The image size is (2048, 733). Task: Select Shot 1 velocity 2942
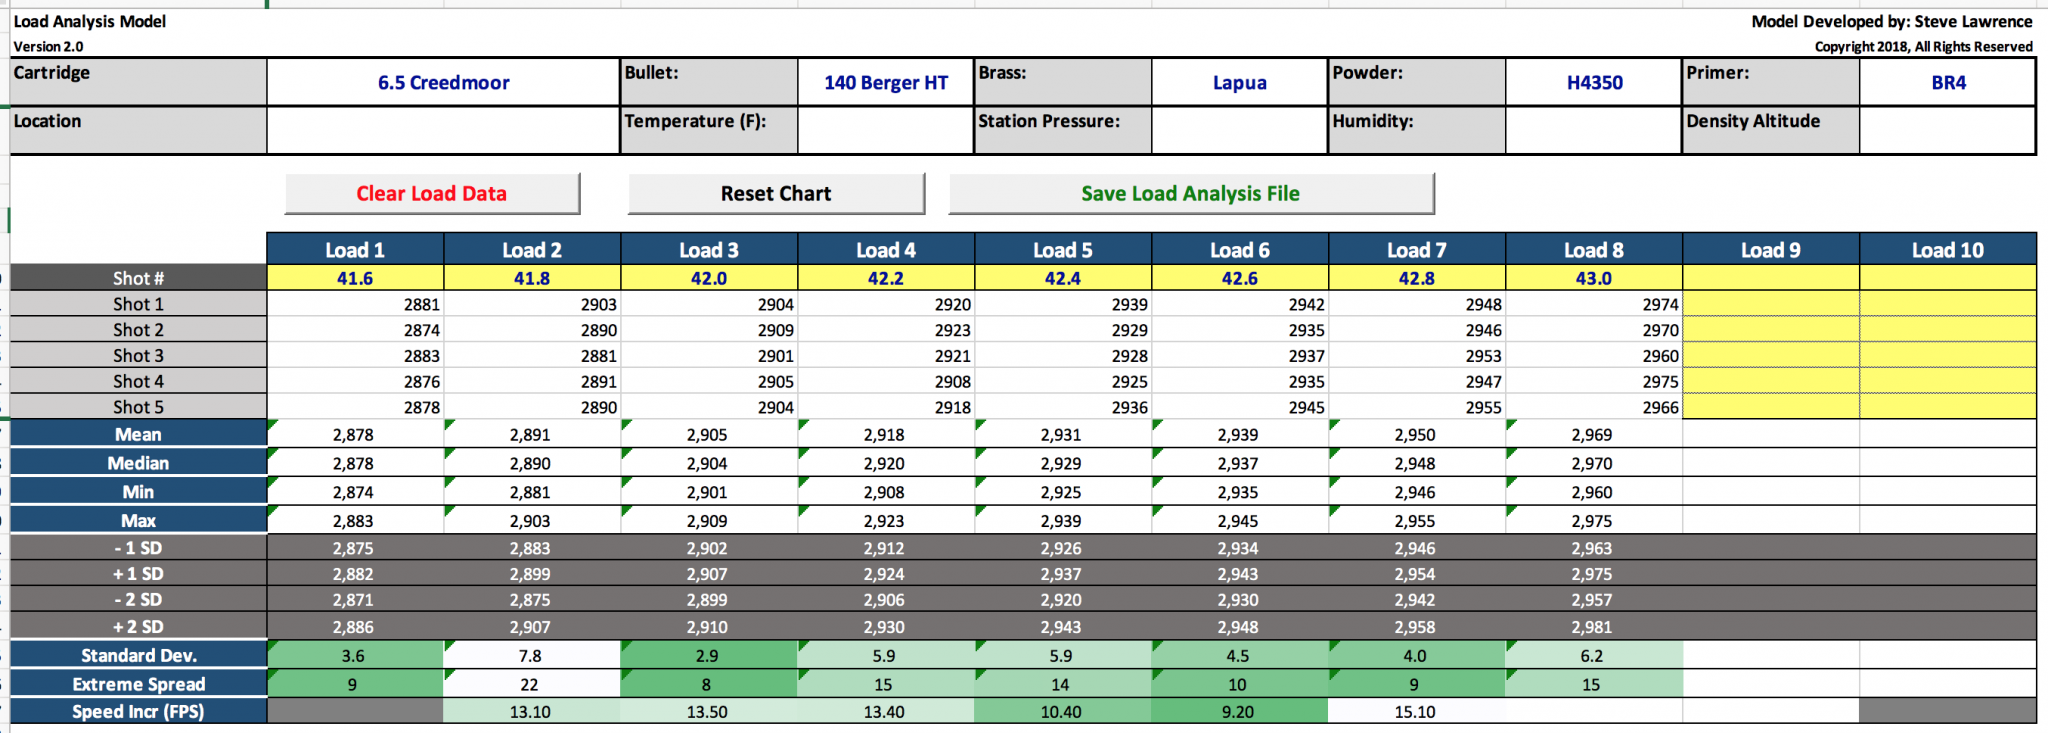point(1240,304)
